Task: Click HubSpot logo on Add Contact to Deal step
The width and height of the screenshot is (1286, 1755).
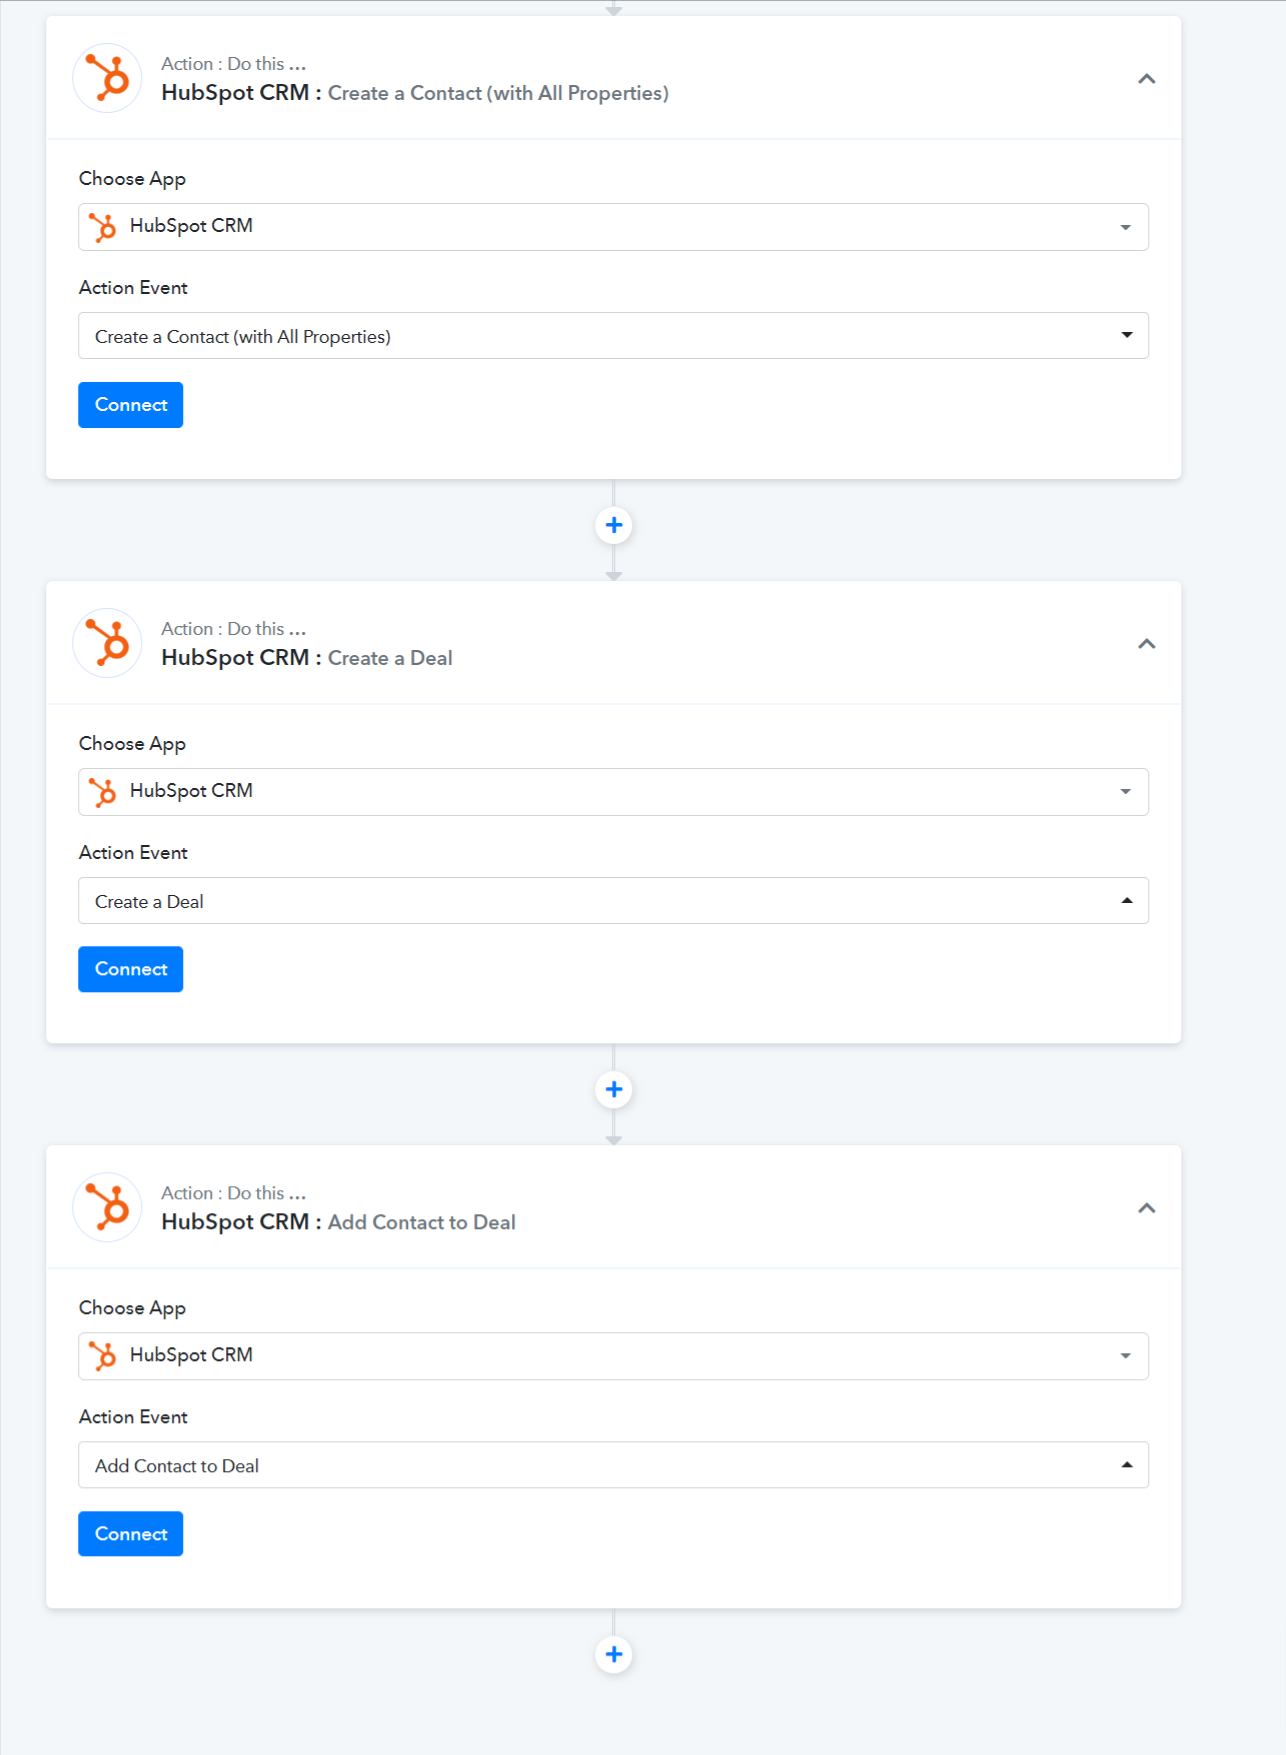Action: [x=108, y=1207]
